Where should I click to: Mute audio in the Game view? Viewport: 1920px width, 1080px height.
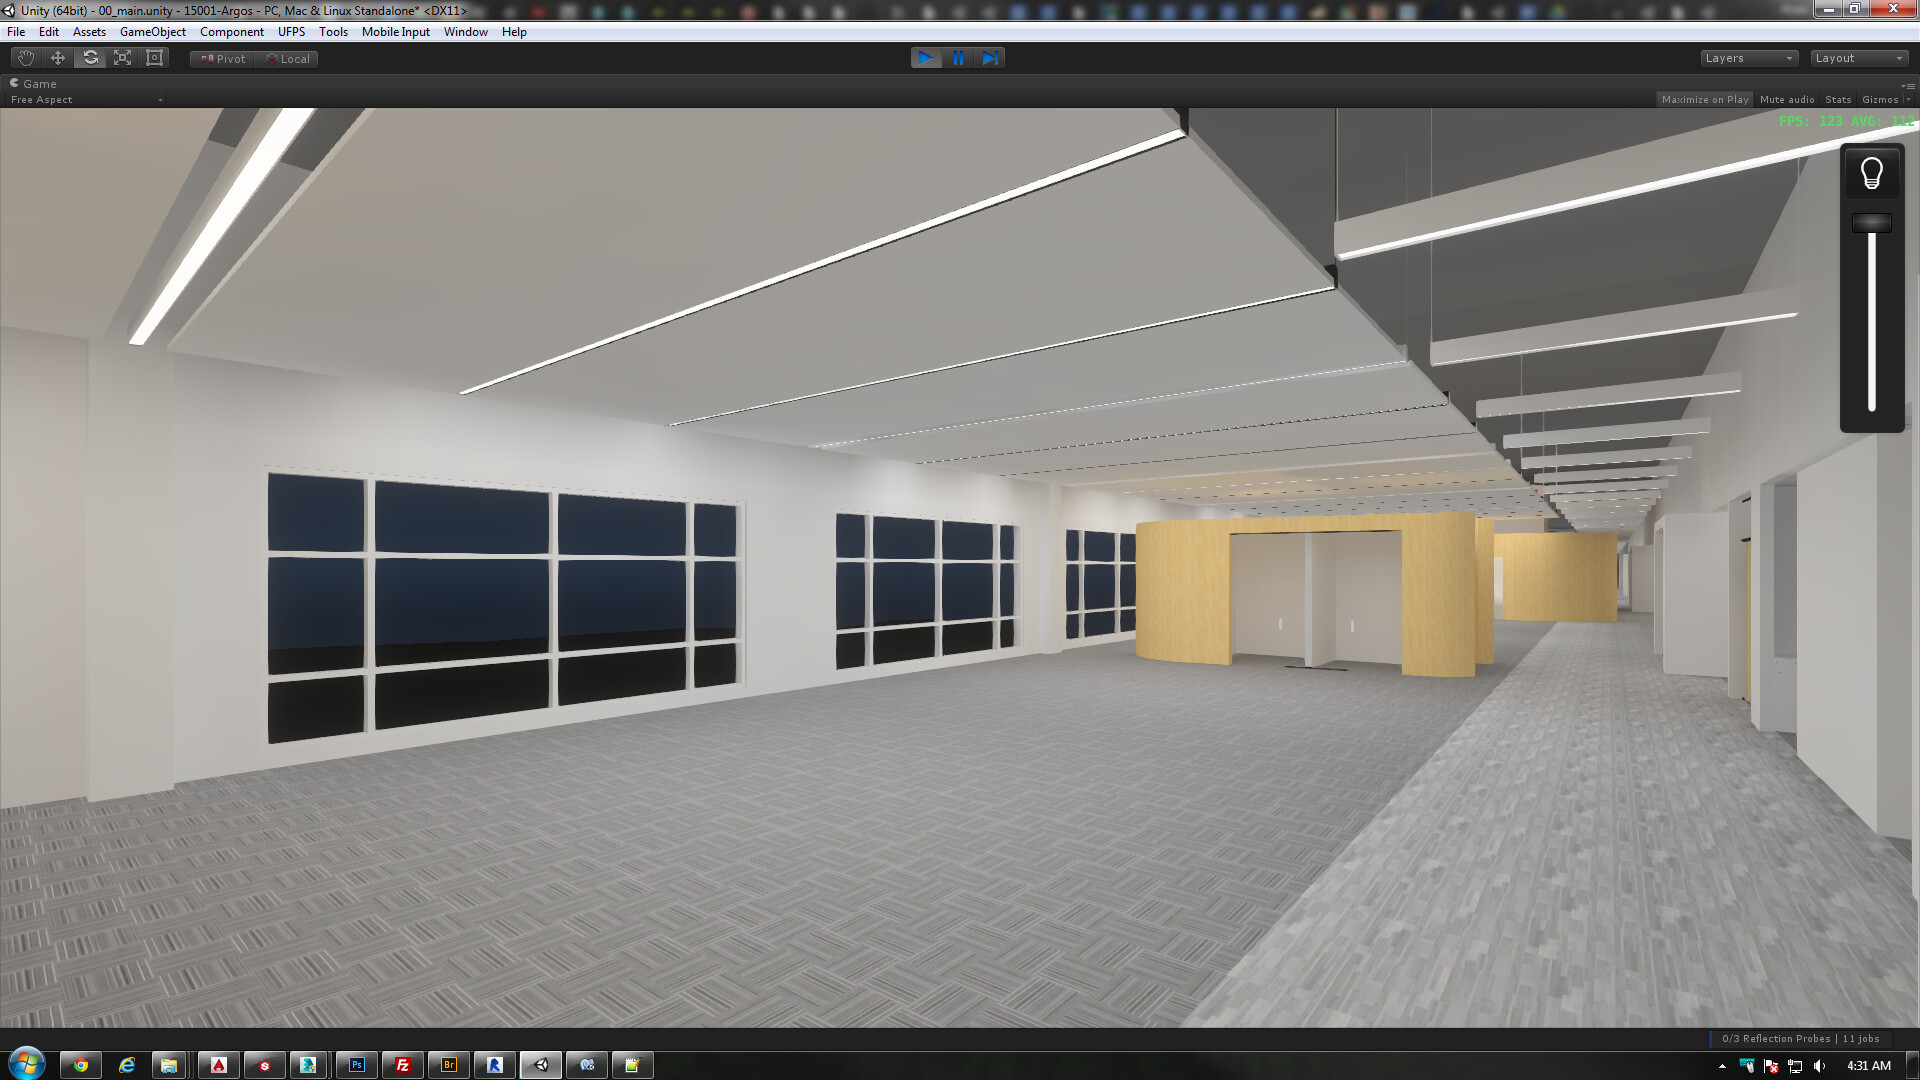[1787, 99]
